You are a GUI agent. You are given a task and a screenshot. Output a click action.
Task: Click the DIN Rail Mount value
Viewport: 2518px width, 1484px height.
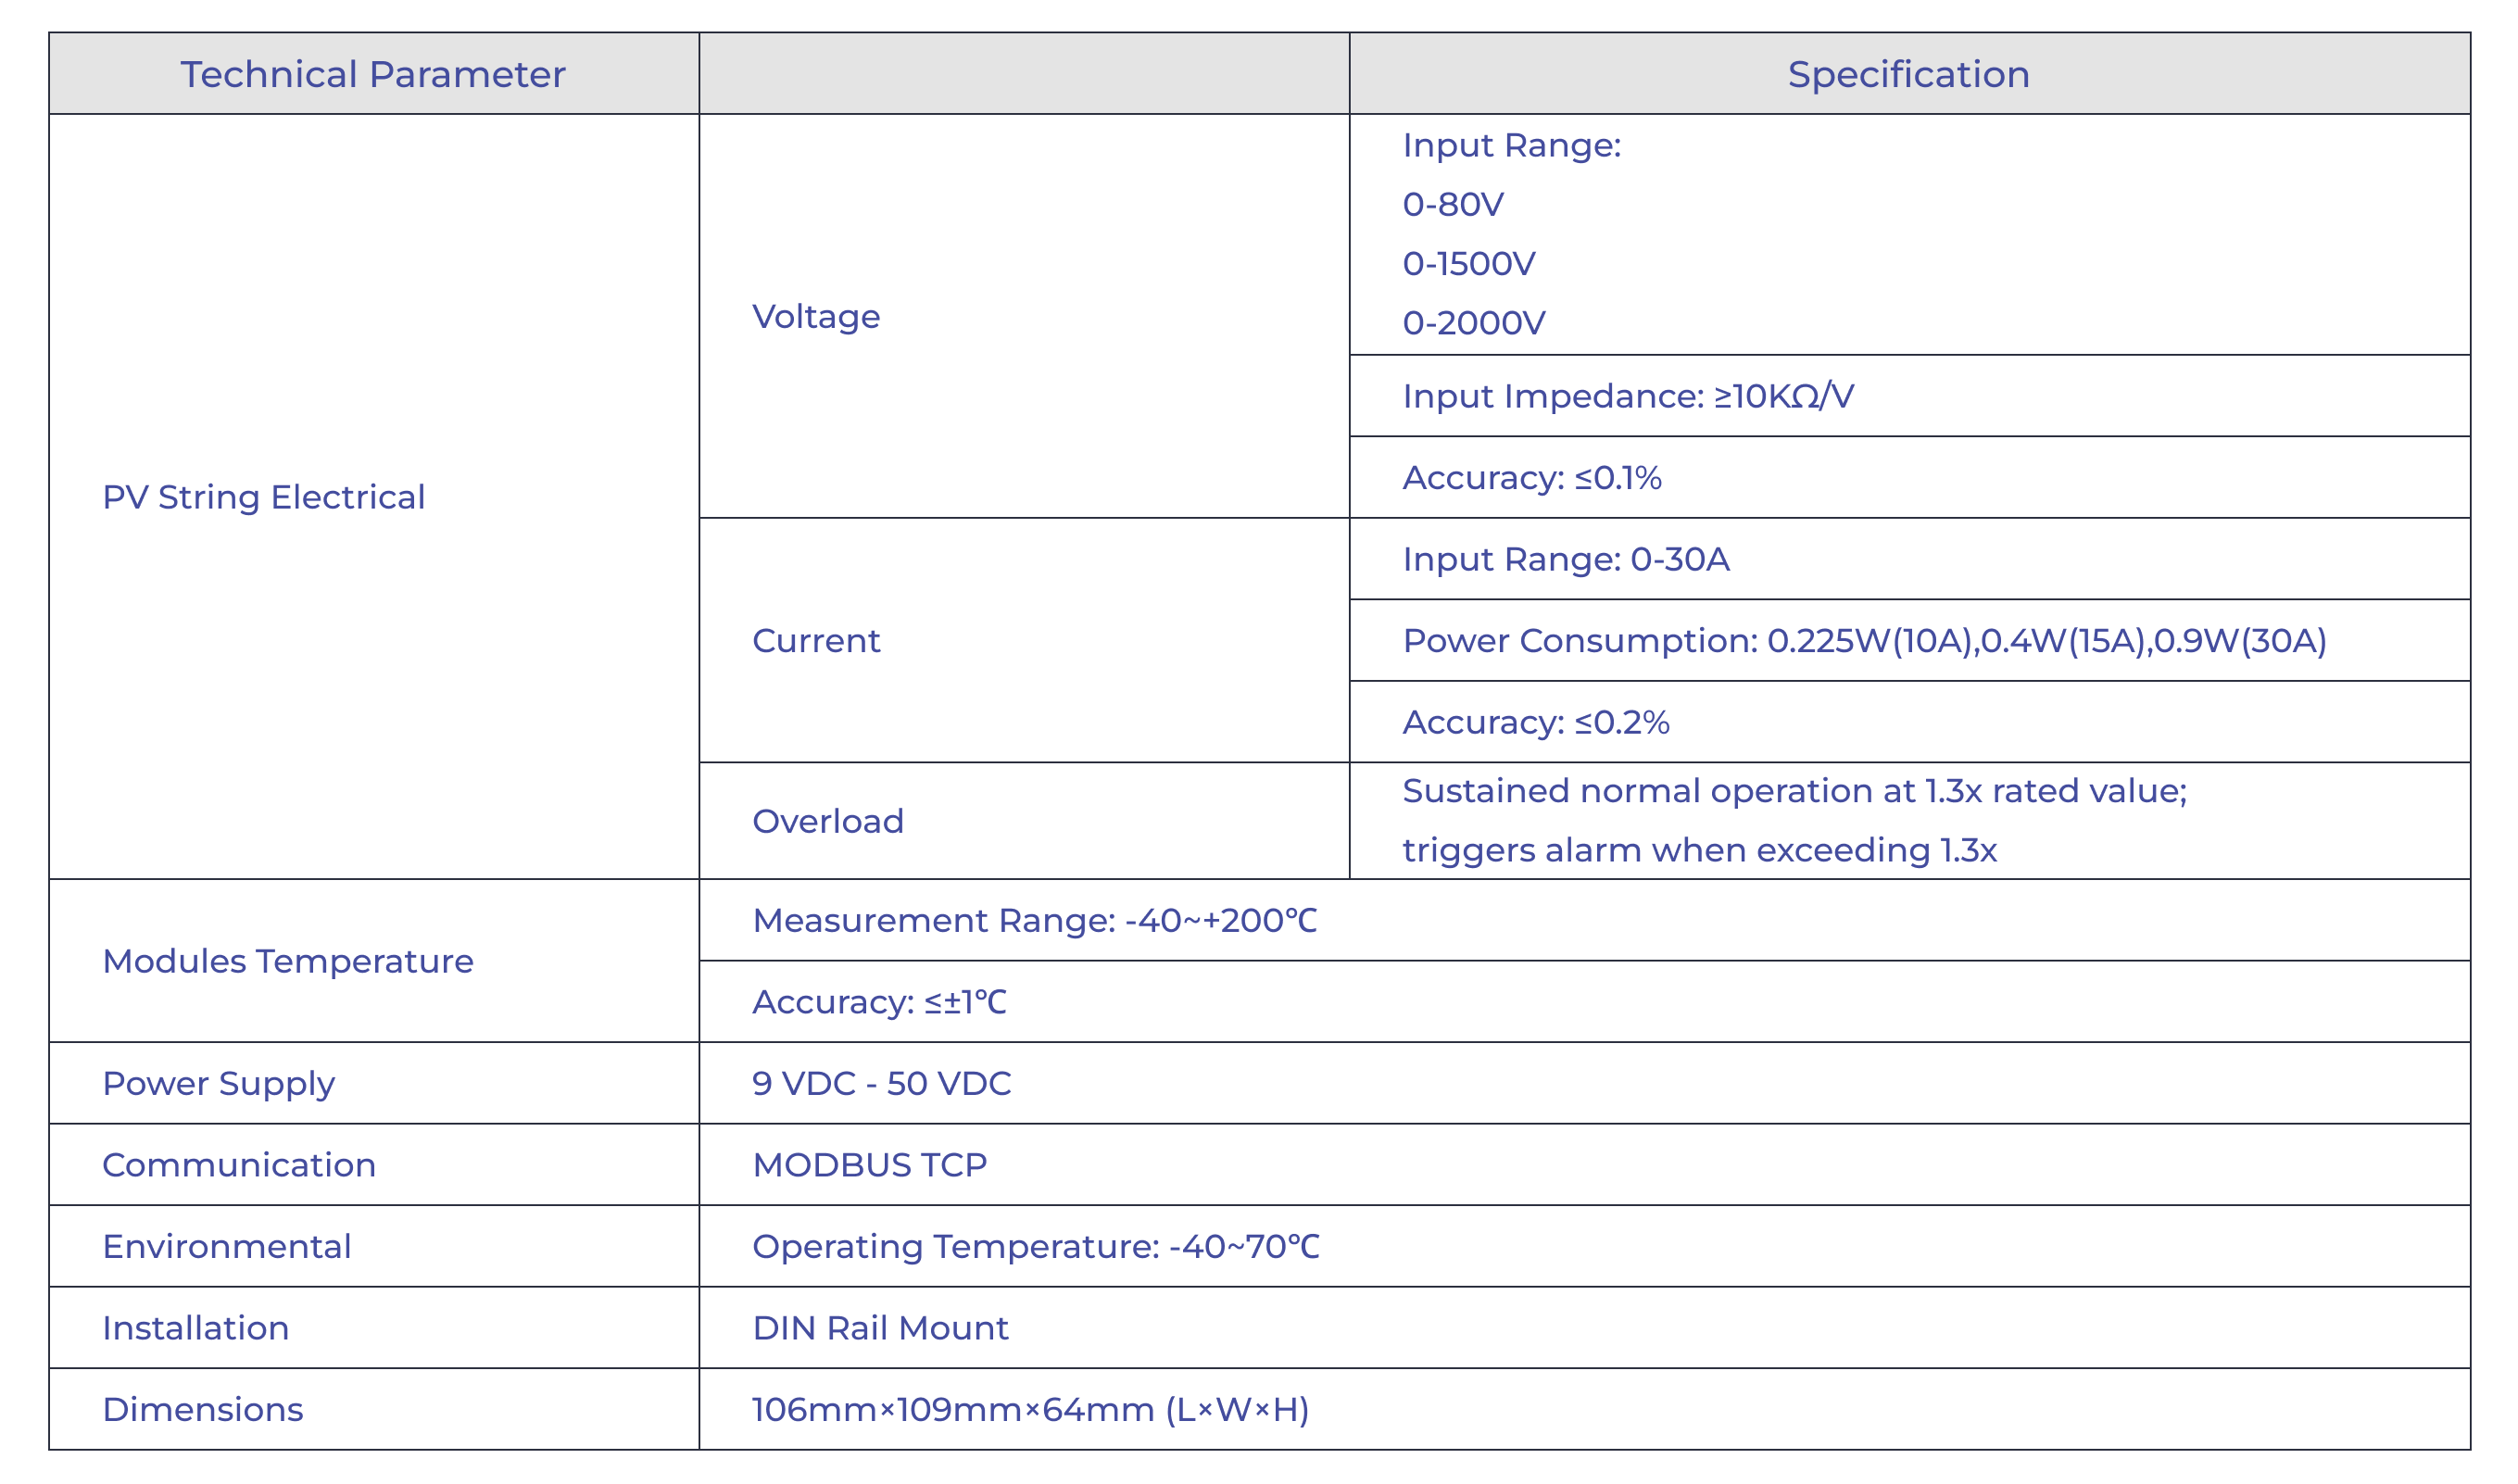pyautogui.click(x=880, y=1328)
